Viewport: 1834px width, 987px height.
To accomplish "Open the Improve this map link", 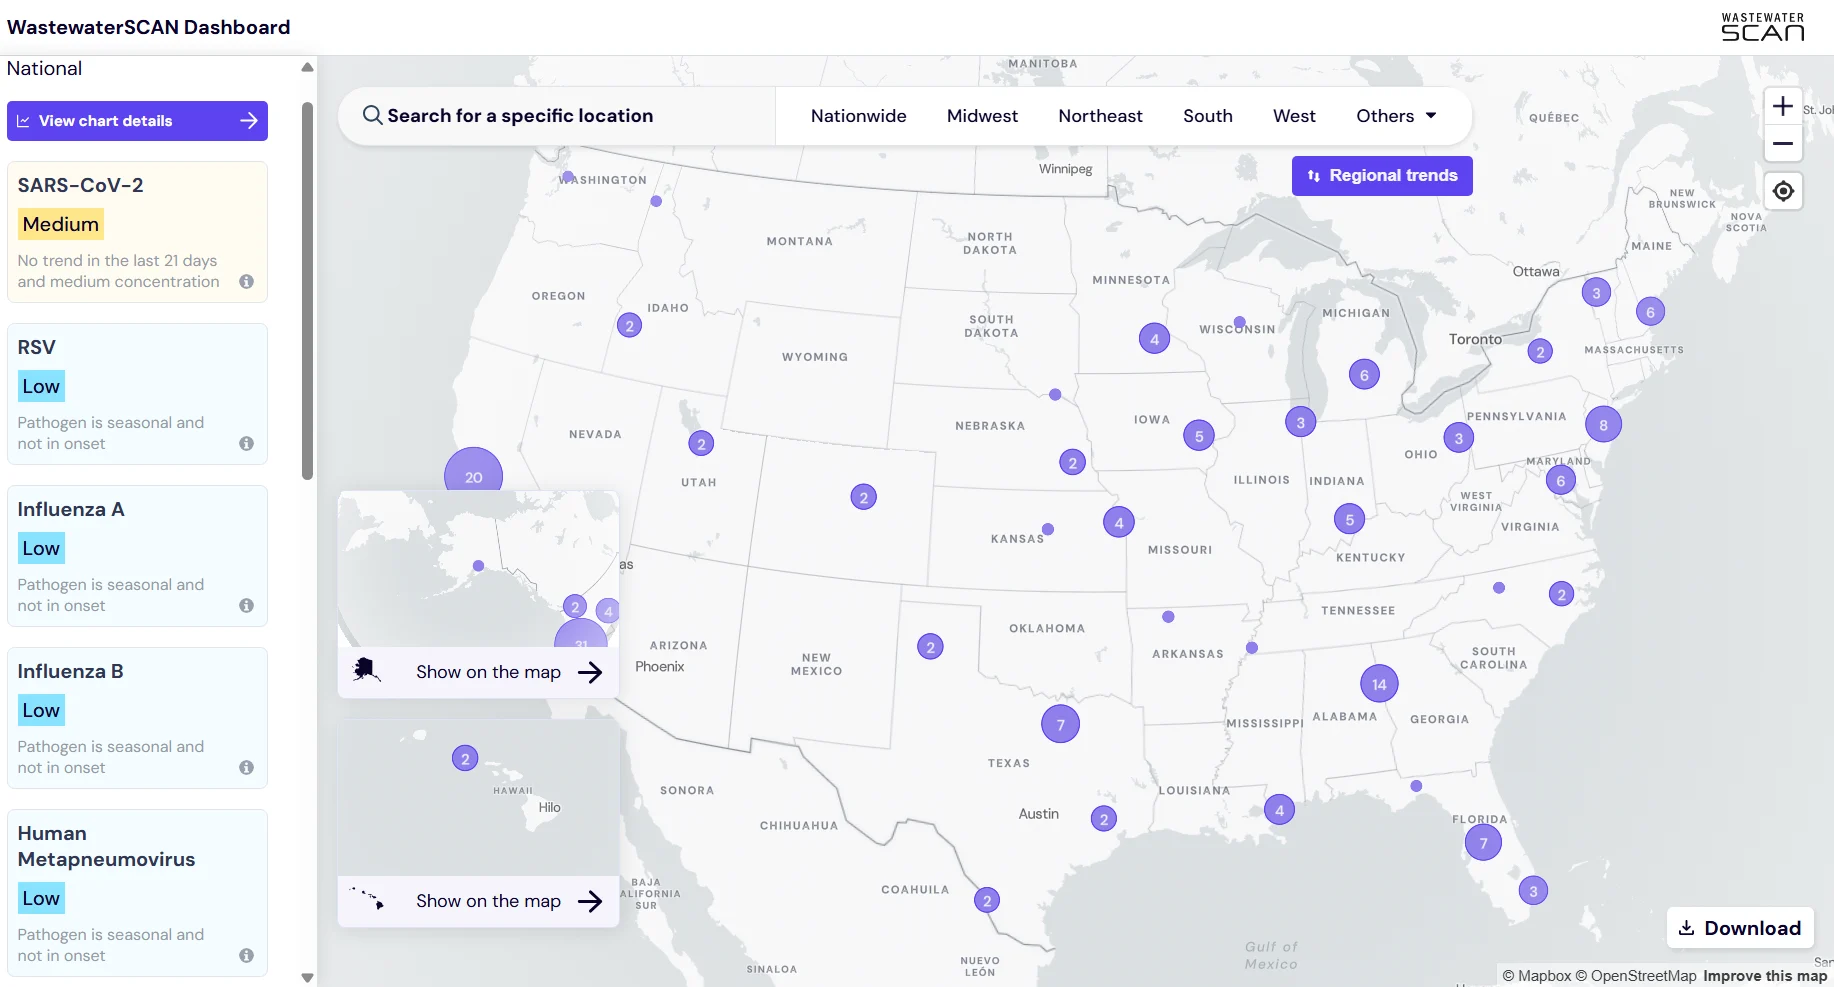I will [1765, 976].
